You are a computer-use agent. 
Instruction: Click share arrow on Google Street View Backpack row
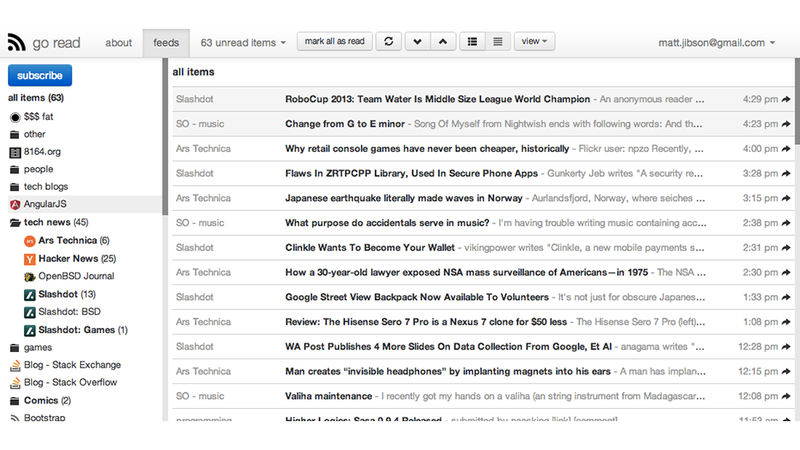tap(786, 297)
